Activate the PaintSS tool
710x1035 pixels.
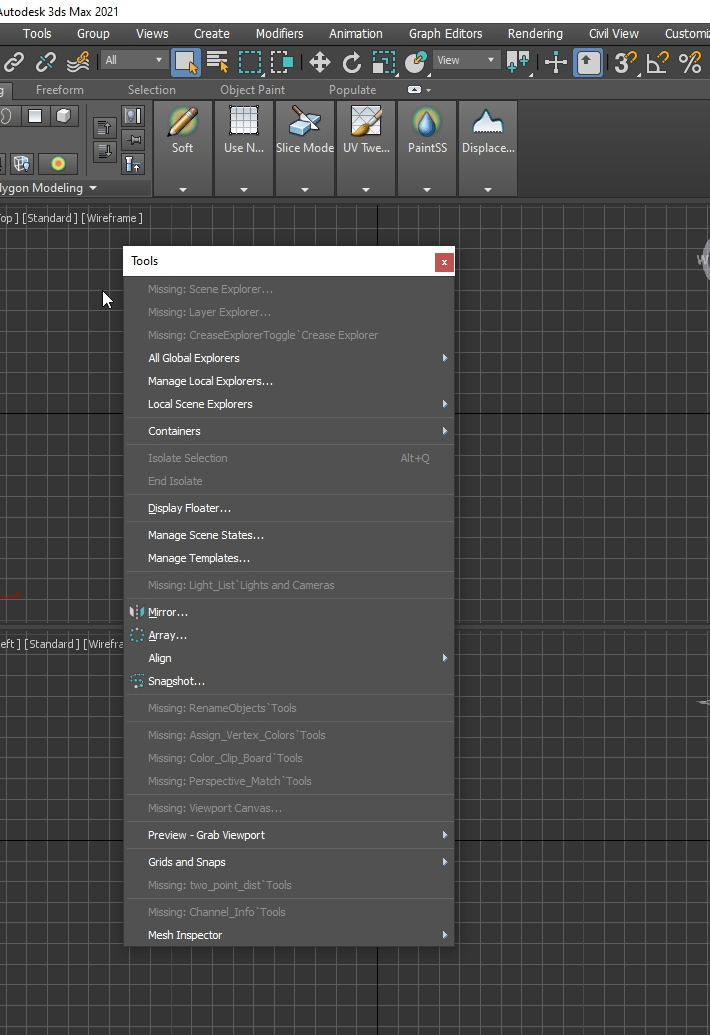click(427, 130)
